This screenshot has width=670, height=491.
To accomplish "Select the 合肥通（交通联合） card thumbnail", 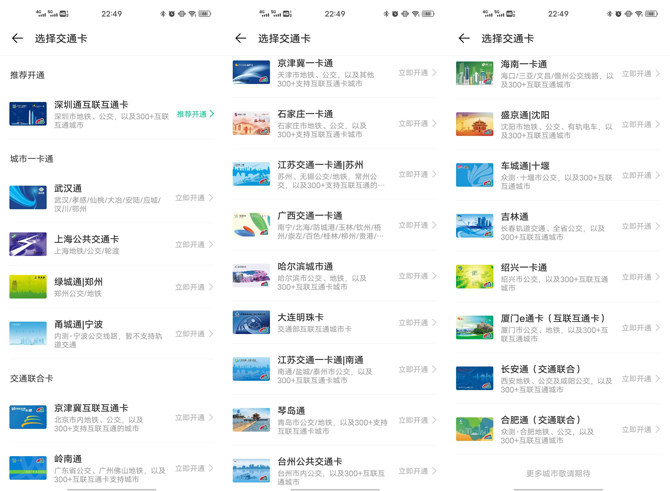I will [x=475, y=429].
